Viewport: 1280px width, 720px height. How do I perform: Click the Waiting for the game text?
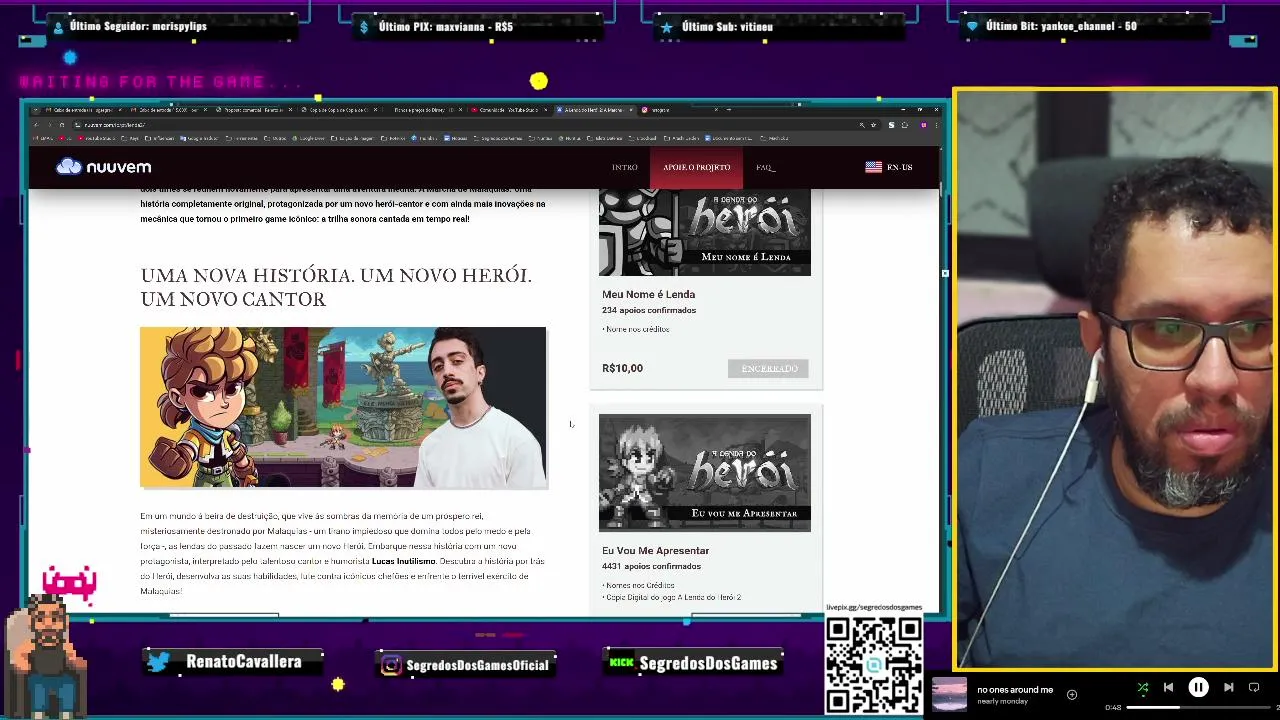click(160, 82)
